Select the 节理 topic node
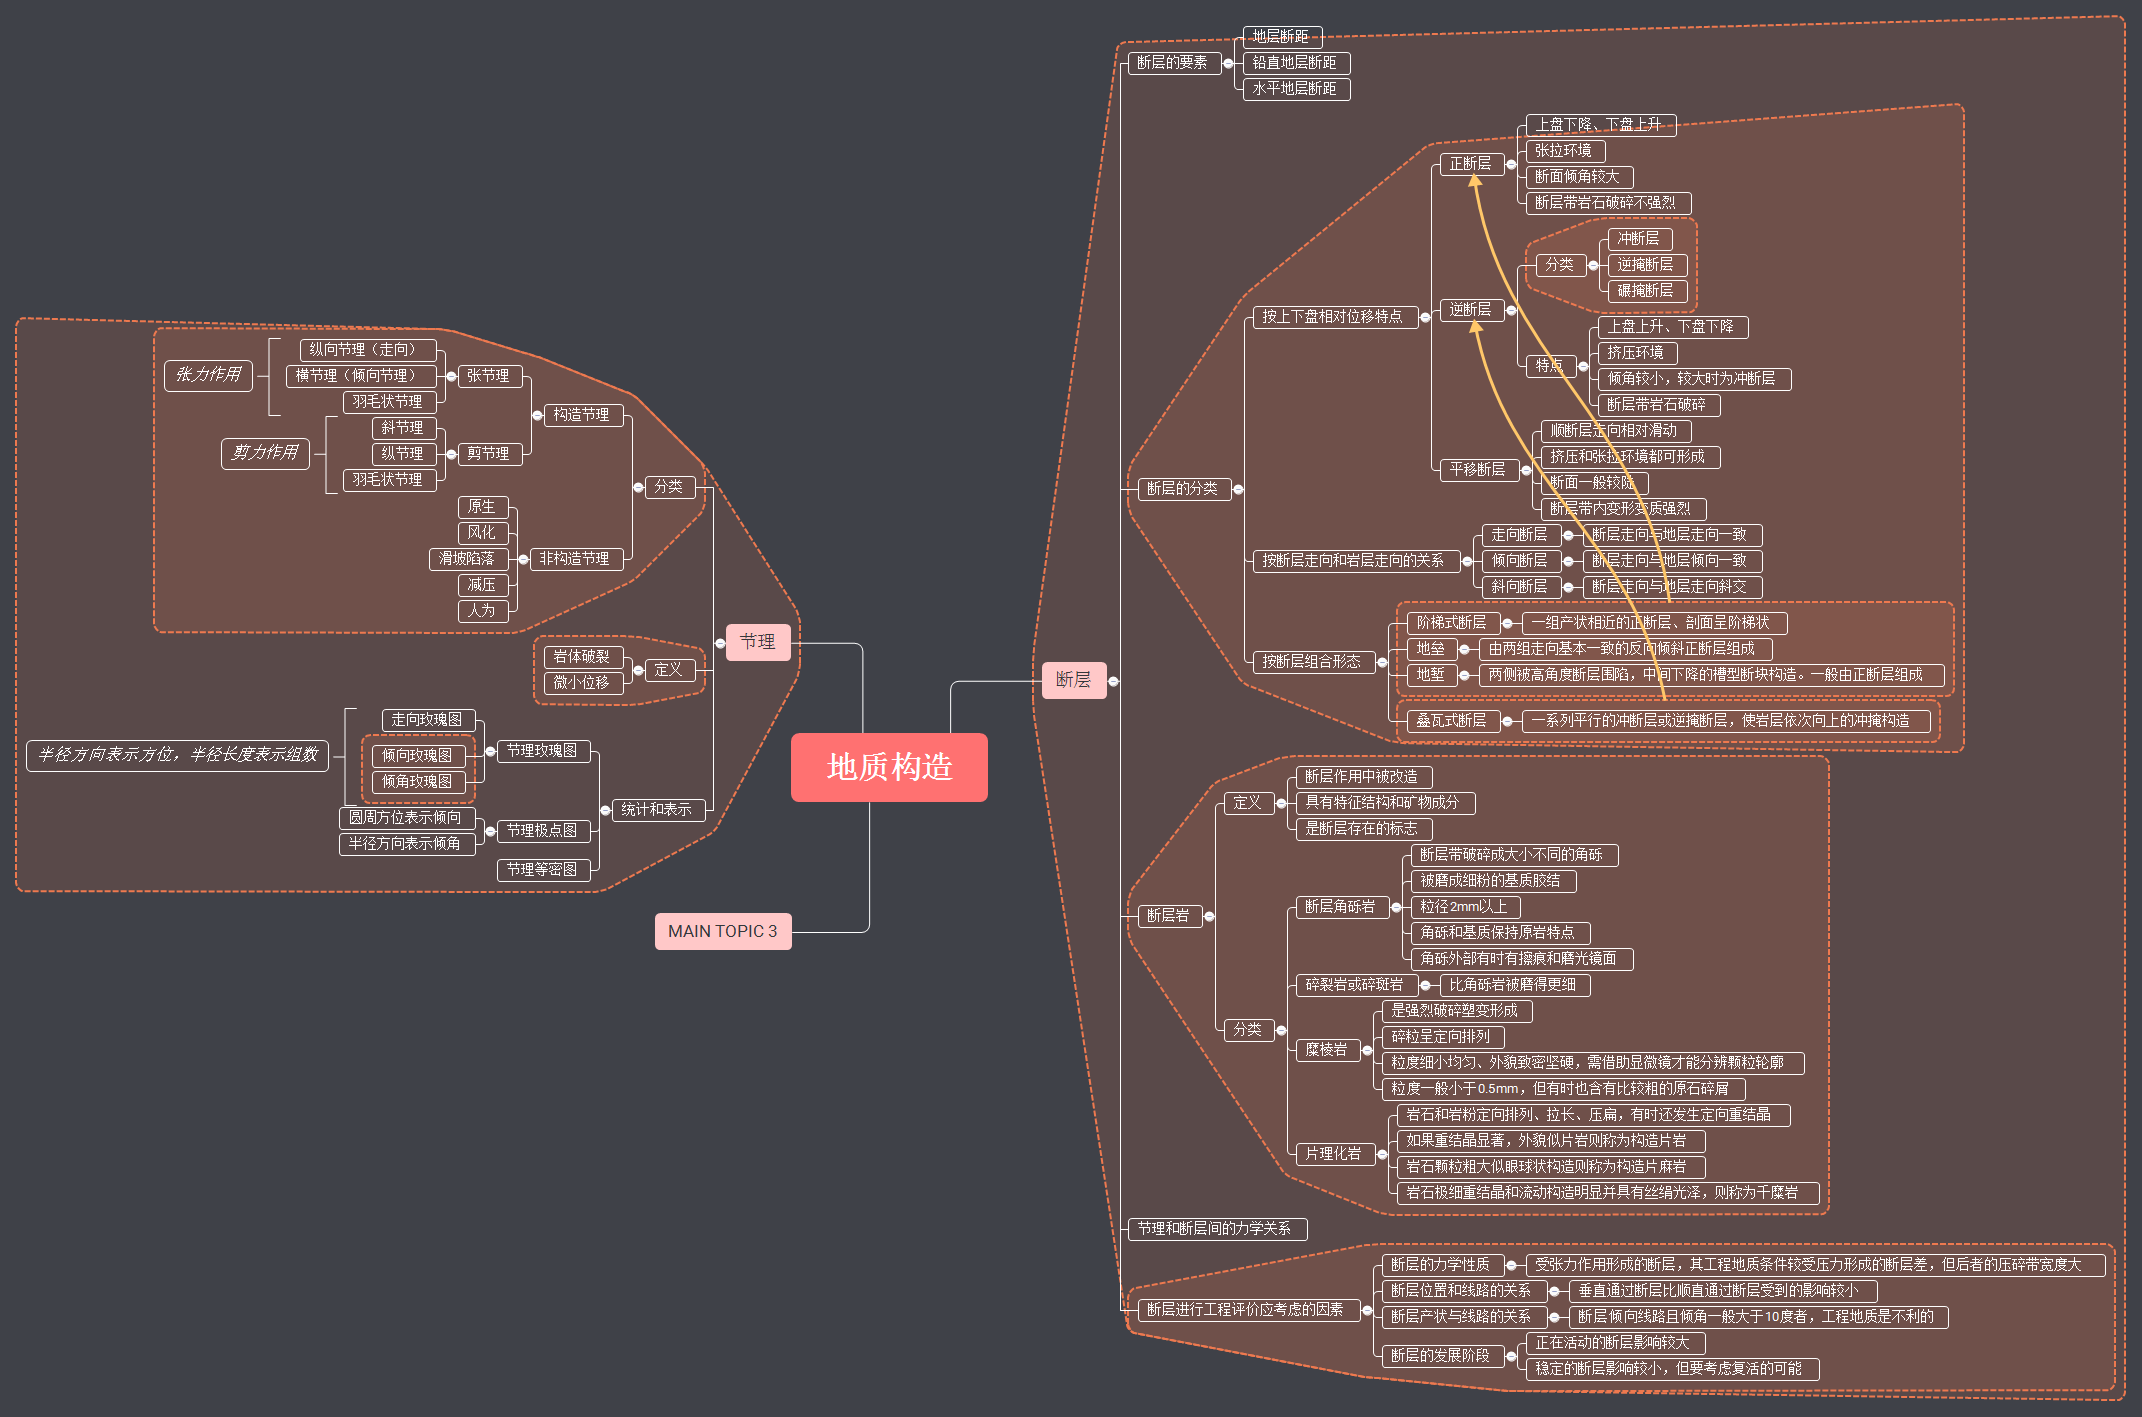Image resolution: width=2142 pixels, height=1417 pixels. 758,643
